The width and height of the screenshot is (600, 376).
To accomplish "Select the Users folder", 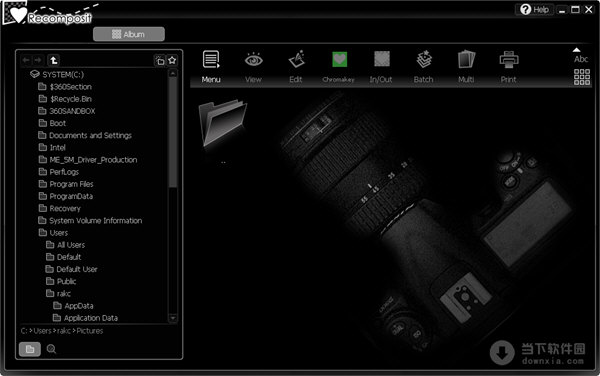I will [53, 233].
